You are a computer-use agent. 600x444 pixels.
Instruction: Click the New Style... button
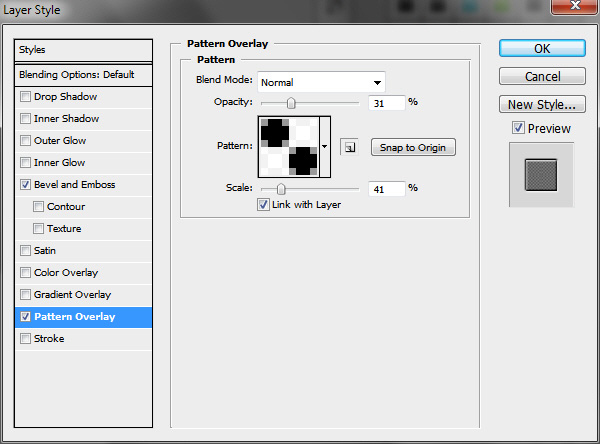pos(542,104)
